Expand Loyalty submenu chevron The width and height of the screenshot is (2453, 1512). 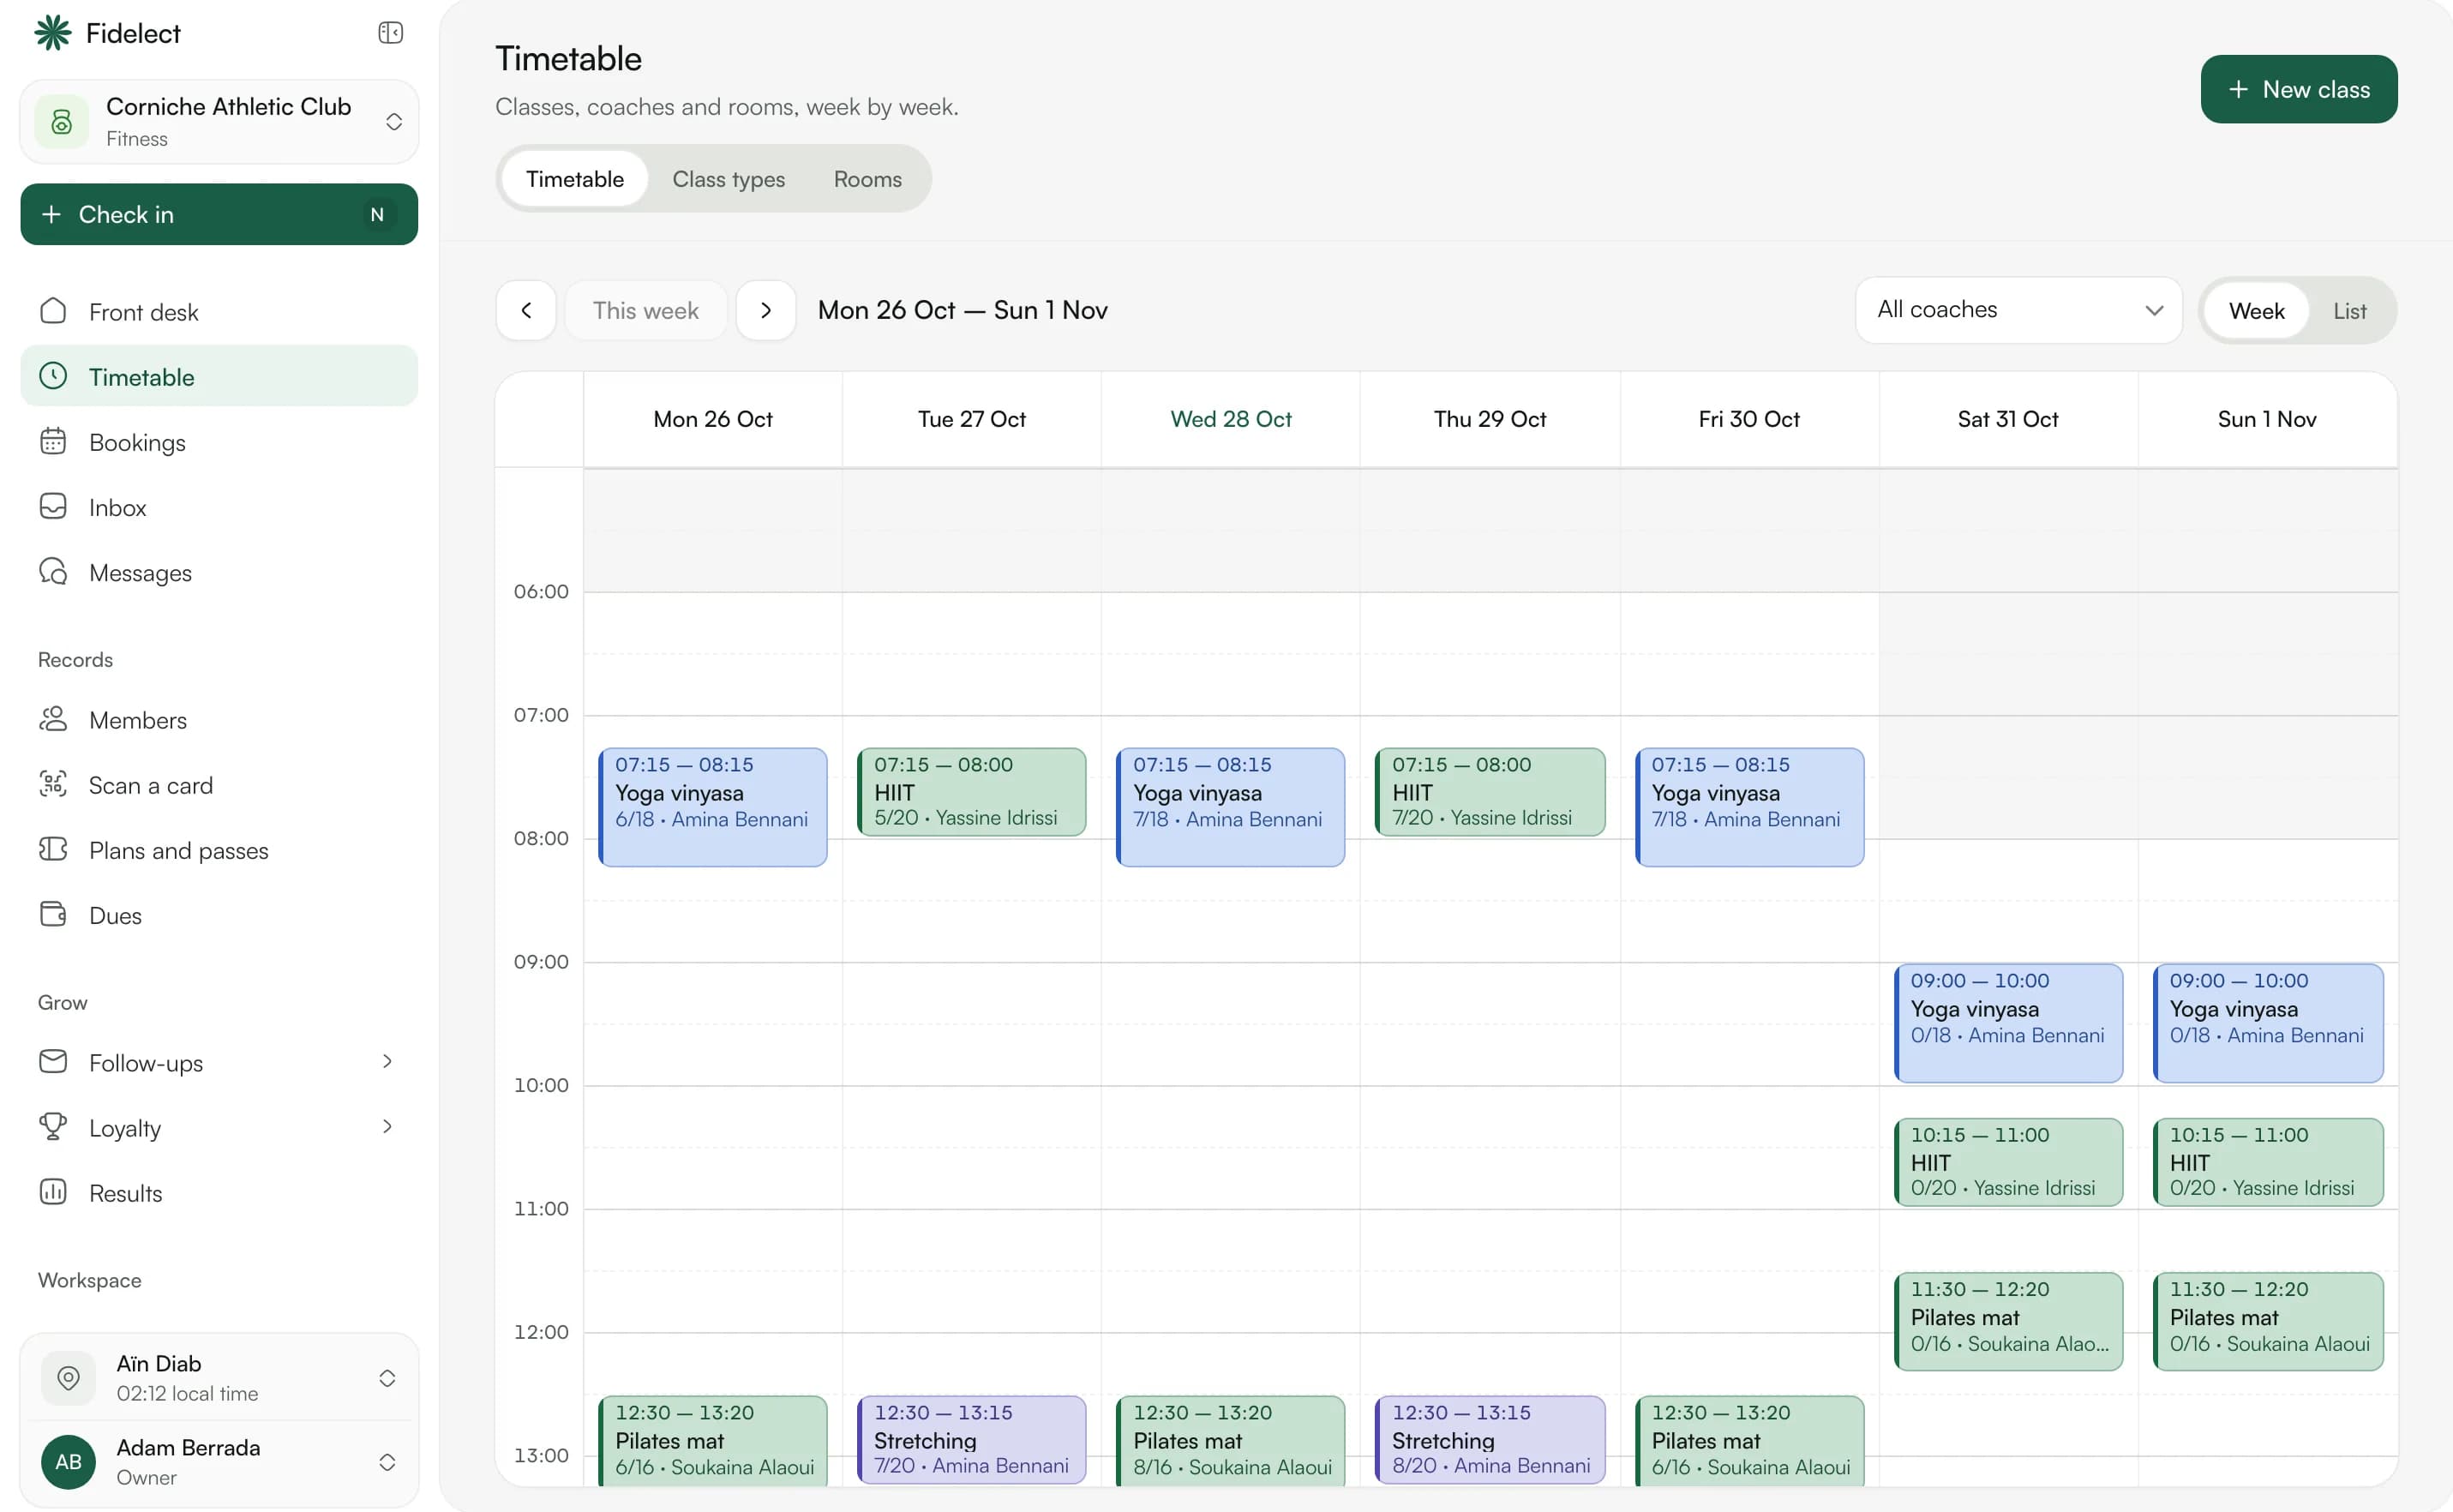click(387, 1126)
